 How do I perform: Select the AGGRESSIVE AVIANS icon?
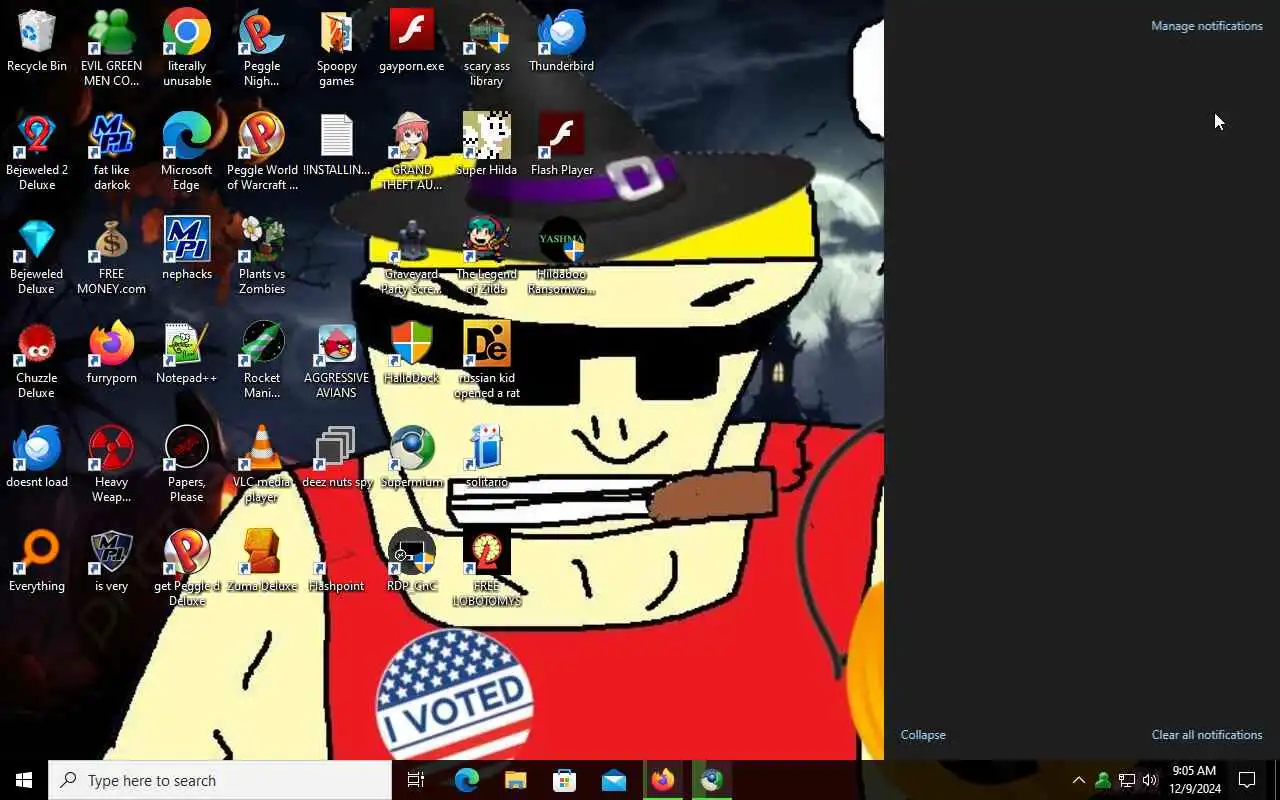337,360
